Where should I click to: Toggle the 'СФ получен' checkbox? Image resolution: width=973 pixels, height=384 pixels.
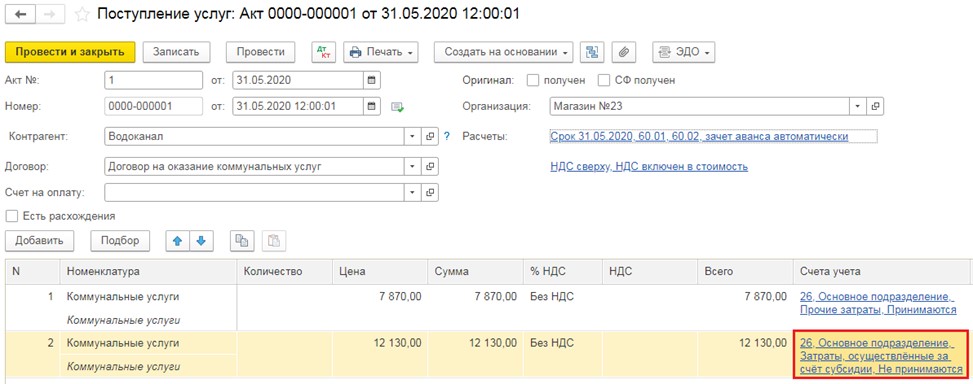[603, 81]
